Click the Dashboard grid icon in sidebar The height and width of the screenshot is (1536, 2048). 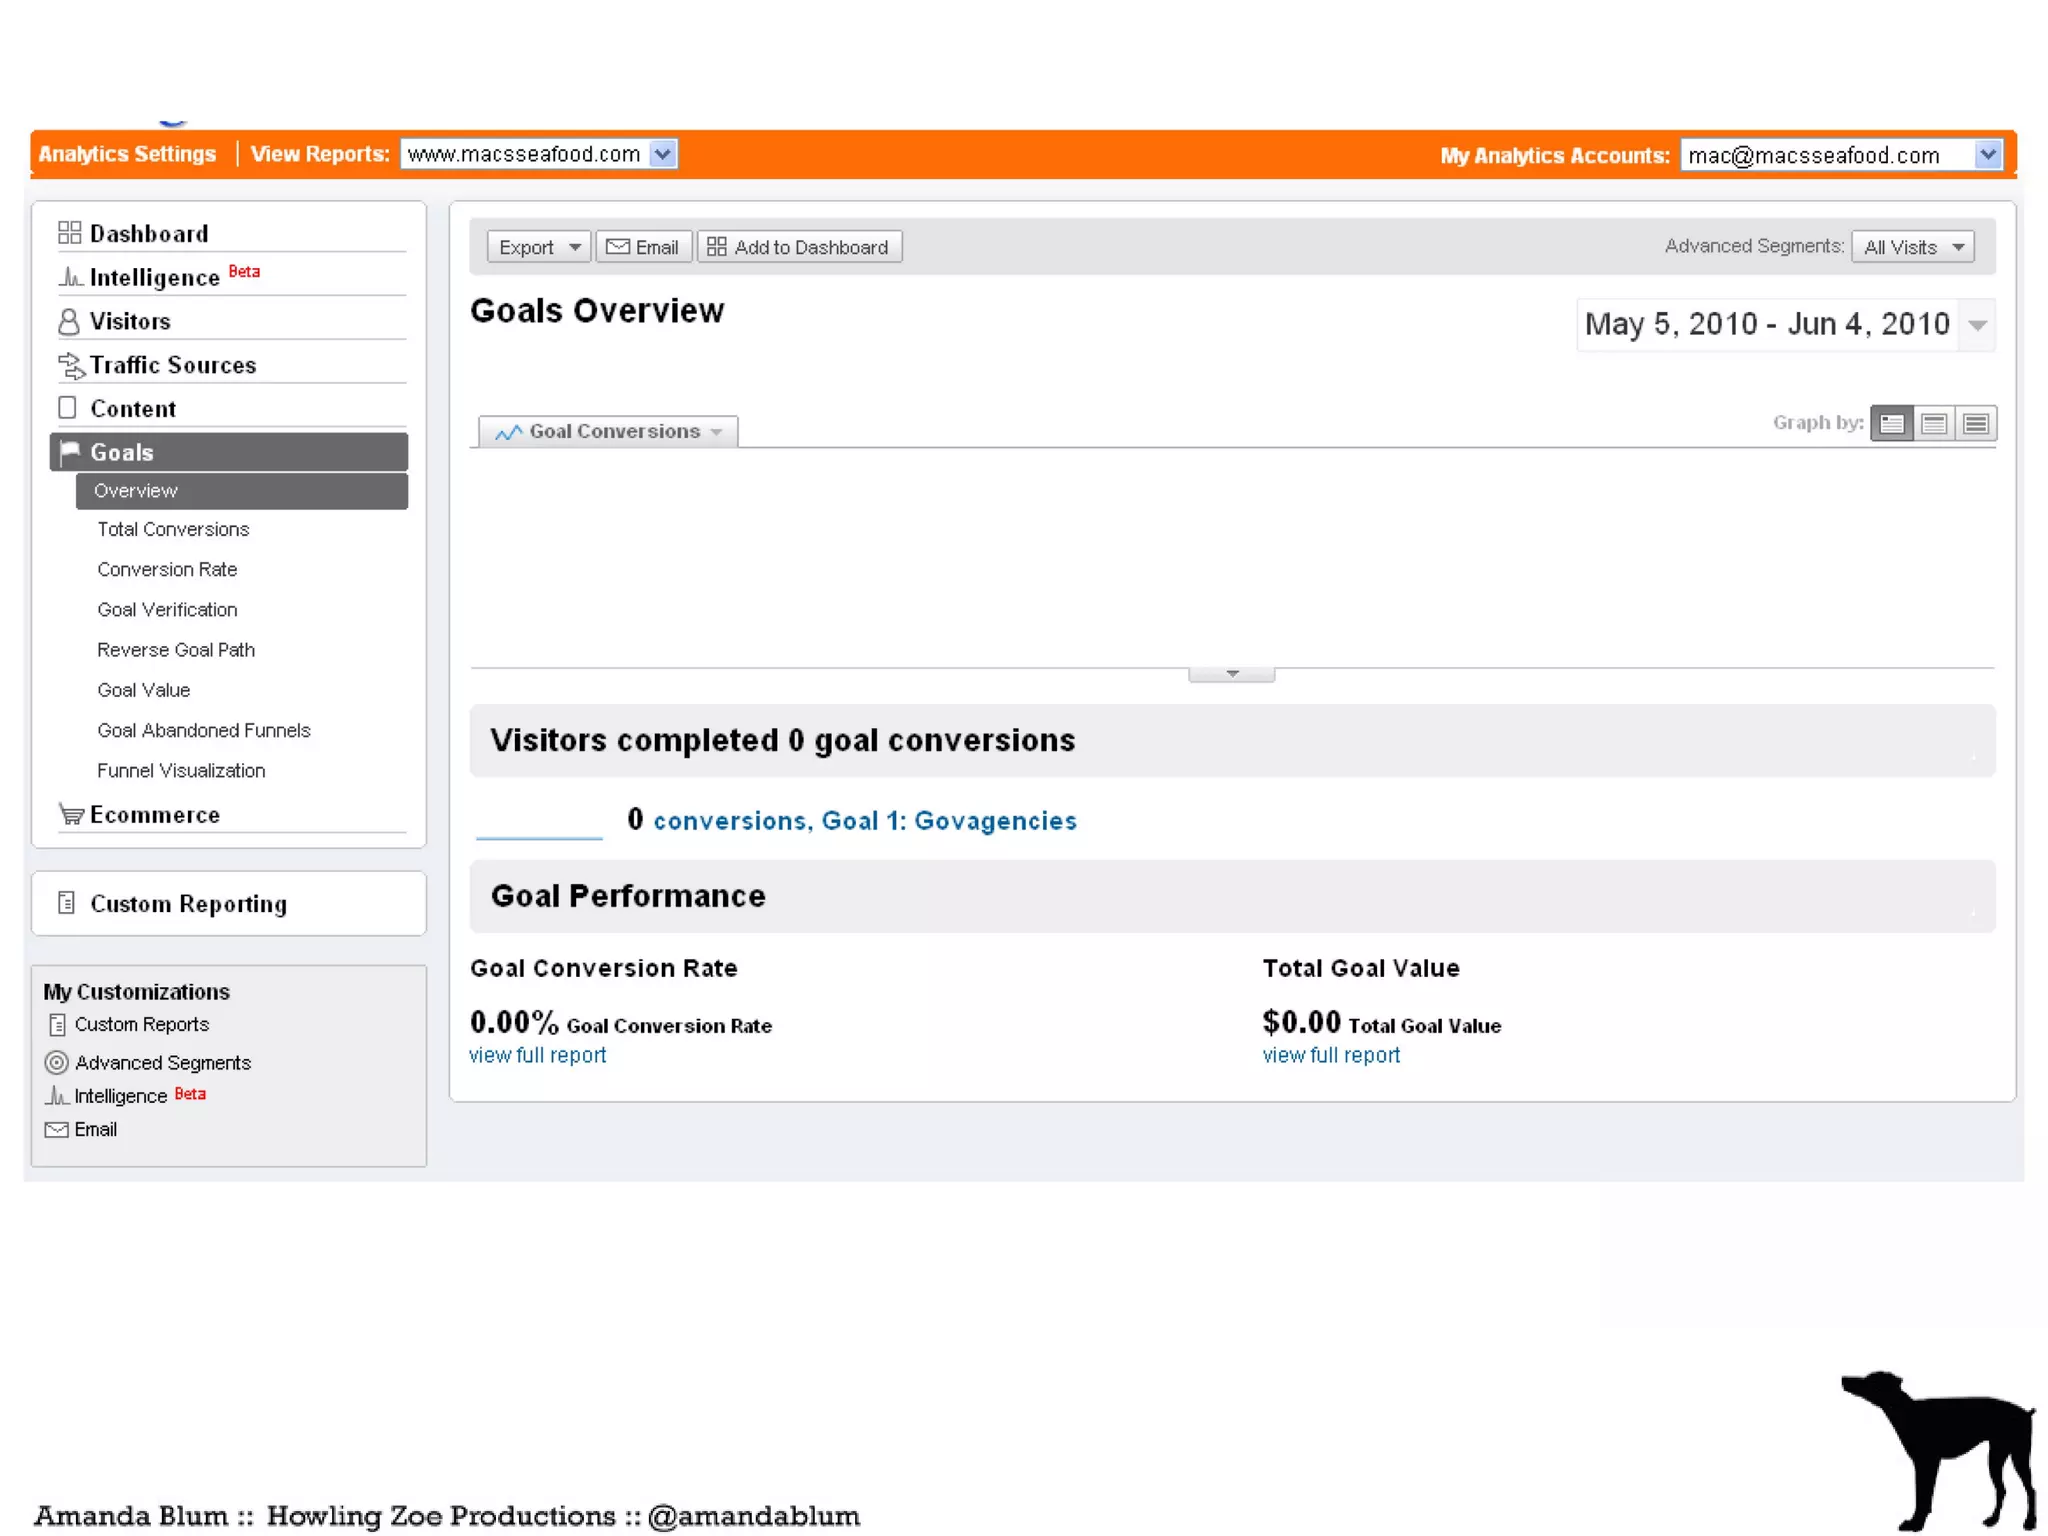[69, 233]
